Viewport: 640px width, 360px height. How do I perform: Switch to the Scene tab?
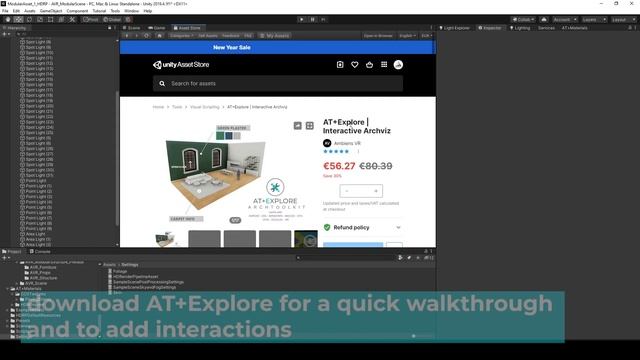coord(131,28)
